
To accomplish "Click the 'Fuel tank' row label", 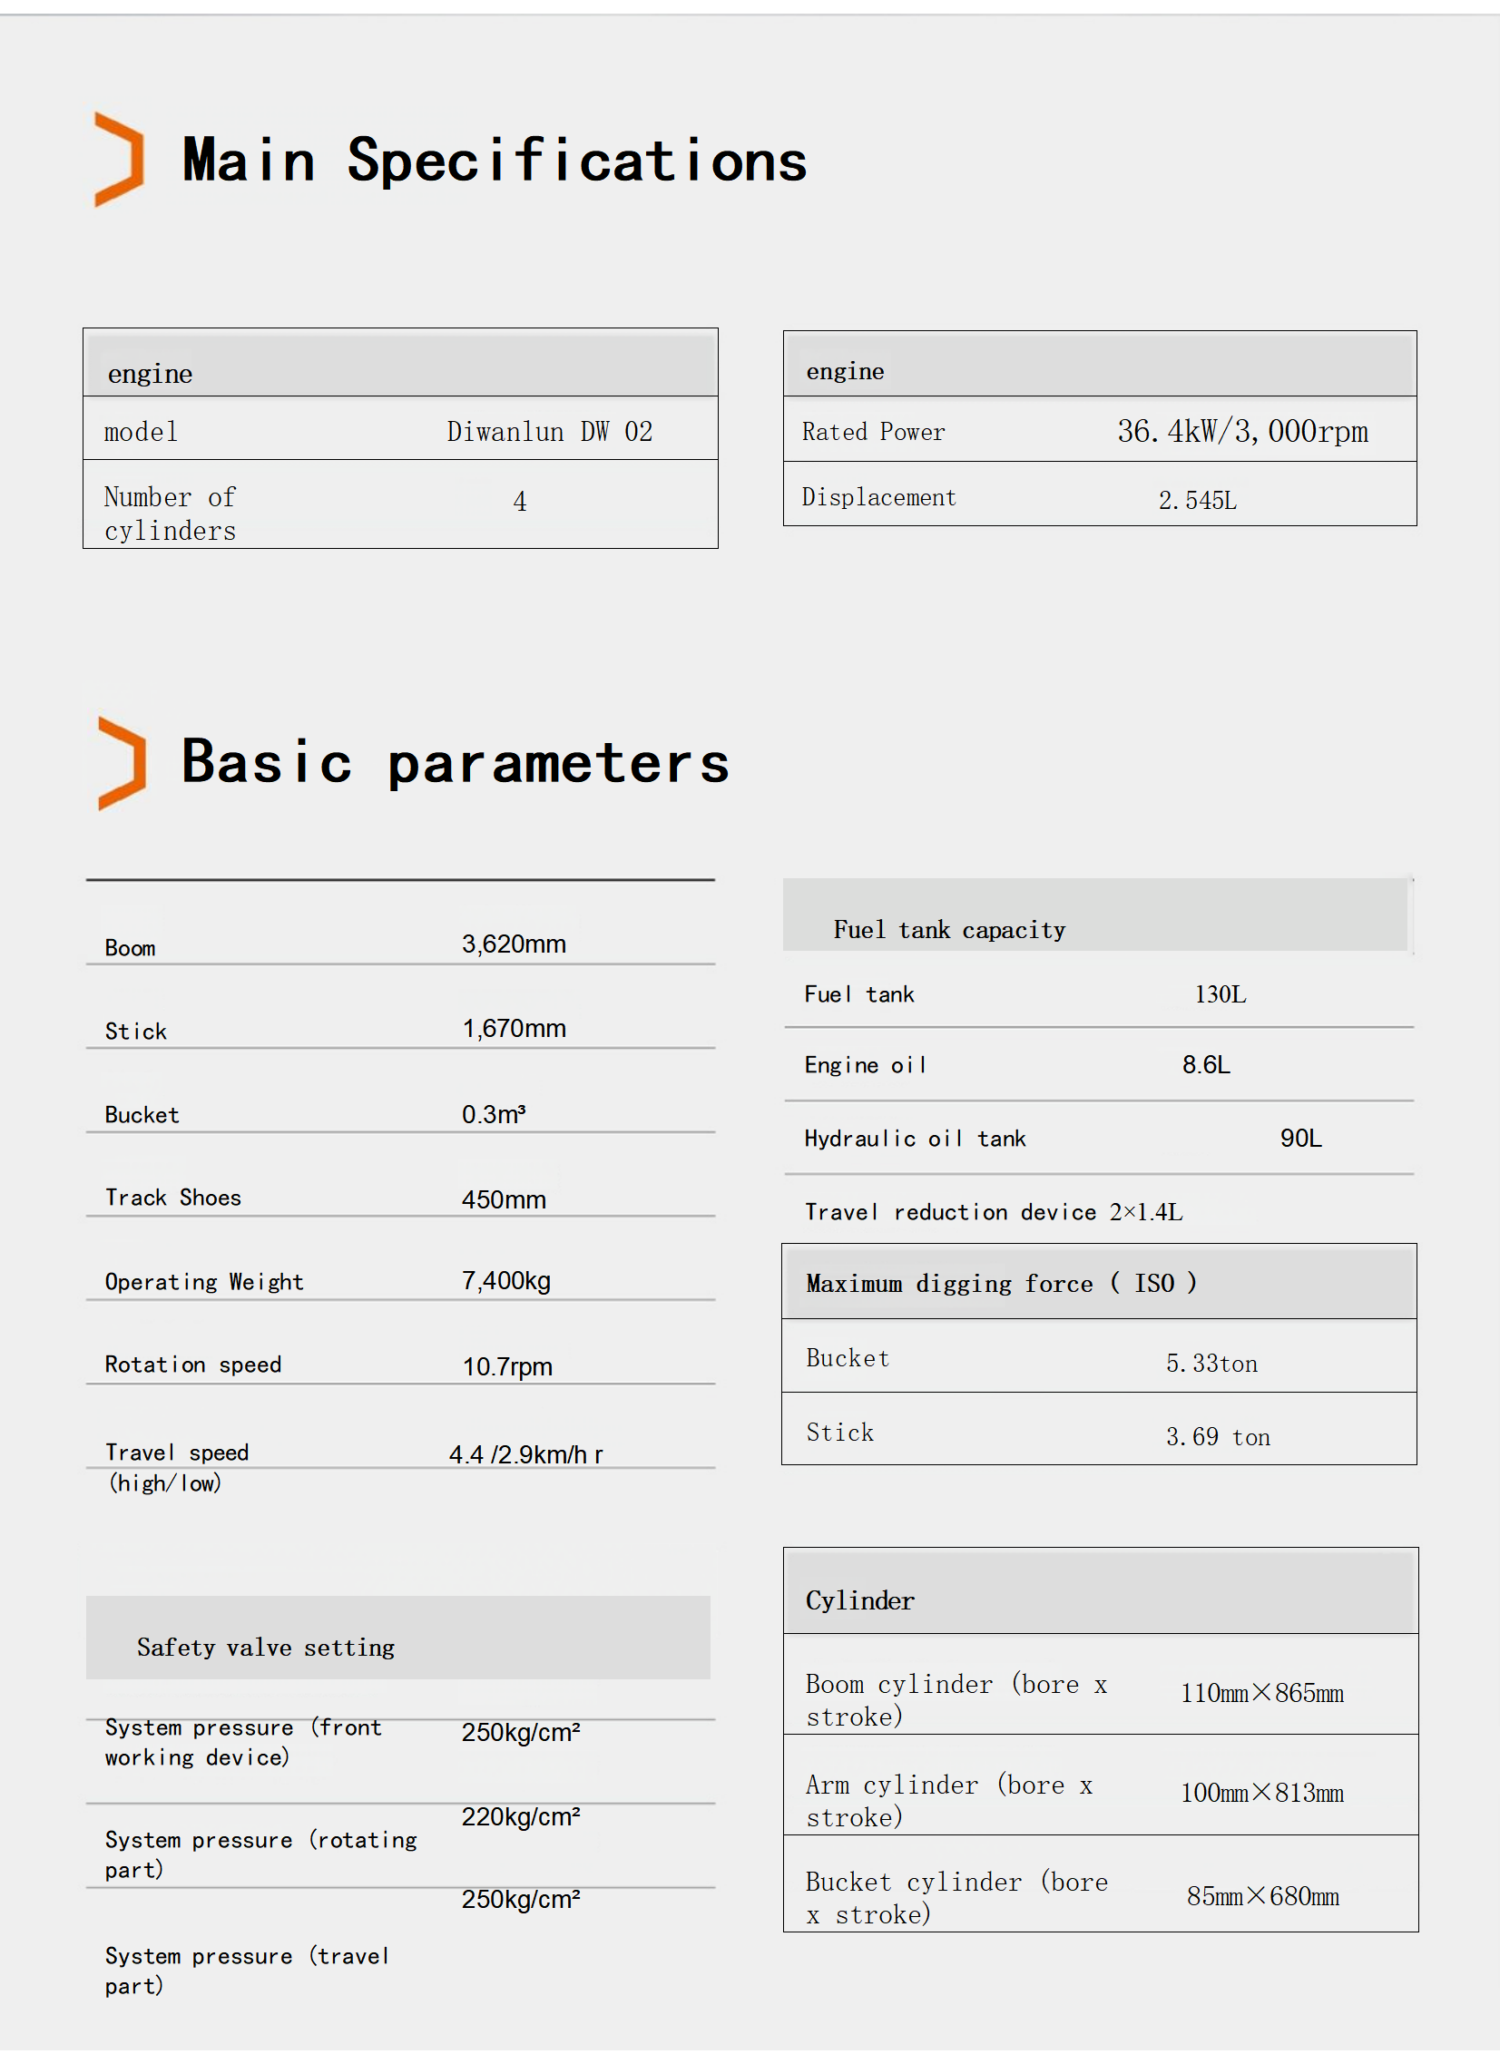I will [859, 994].
